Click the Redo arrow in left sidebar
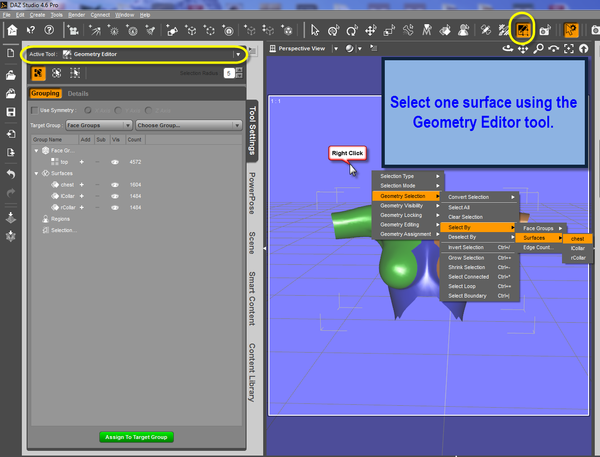Image resolution: width=600 pixels, height=457 pixels. click(11, 193)
